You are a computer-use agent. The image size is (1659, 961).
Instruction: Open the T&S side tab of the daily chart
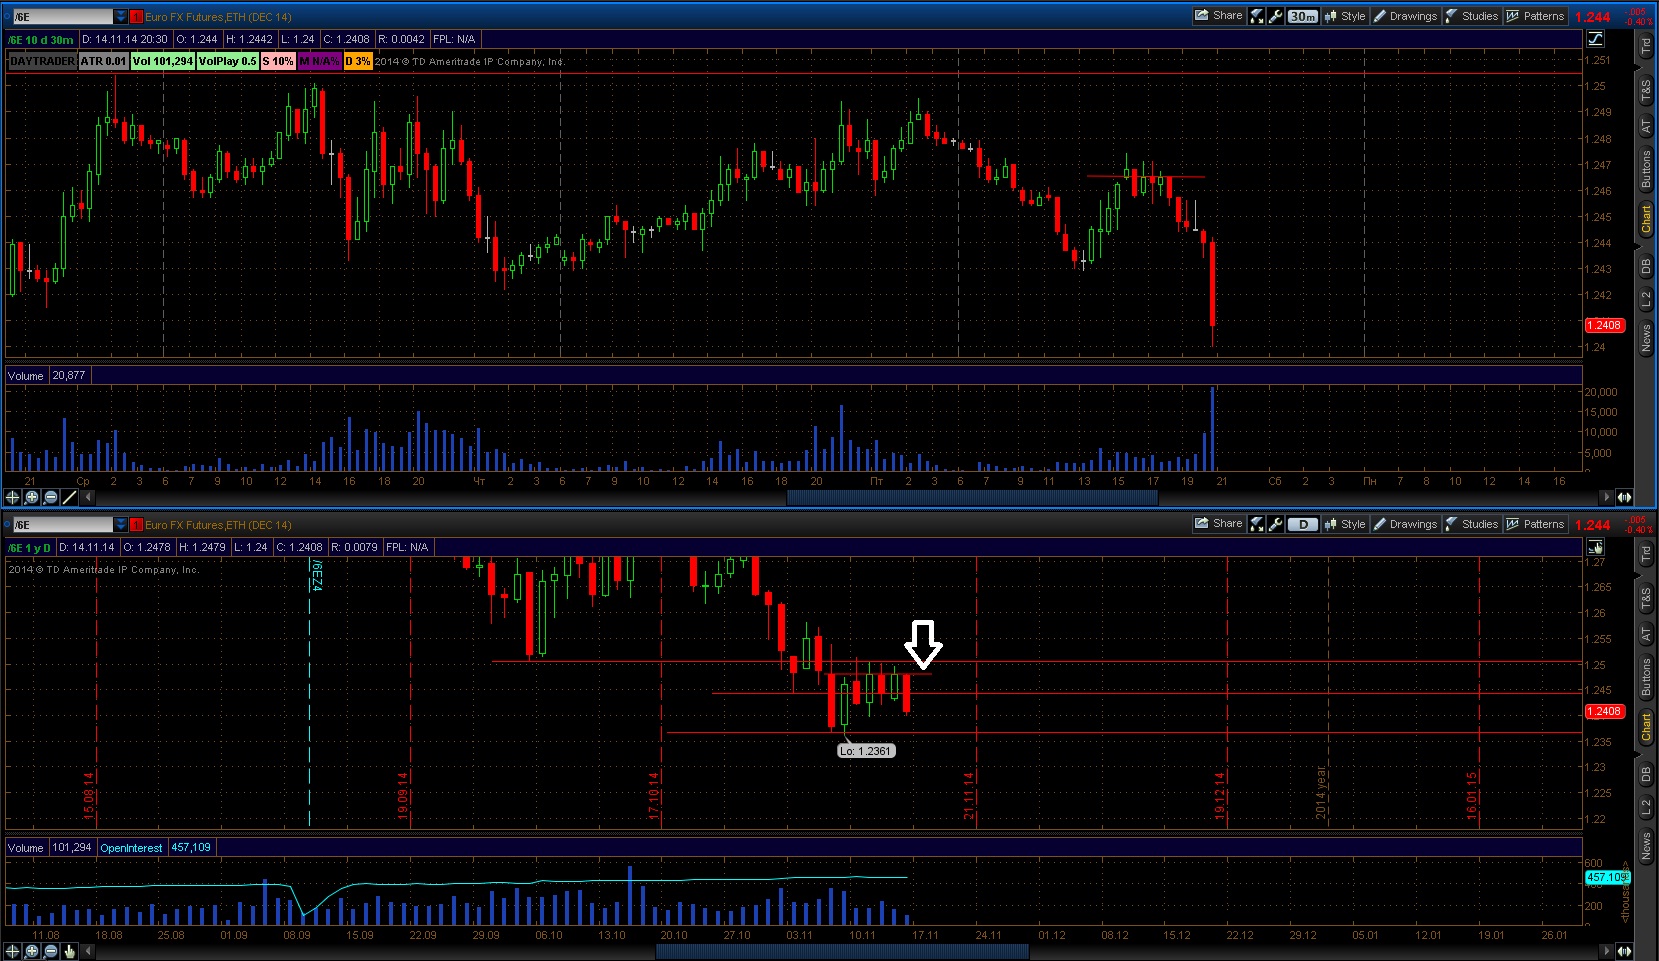pos(1646,600)
